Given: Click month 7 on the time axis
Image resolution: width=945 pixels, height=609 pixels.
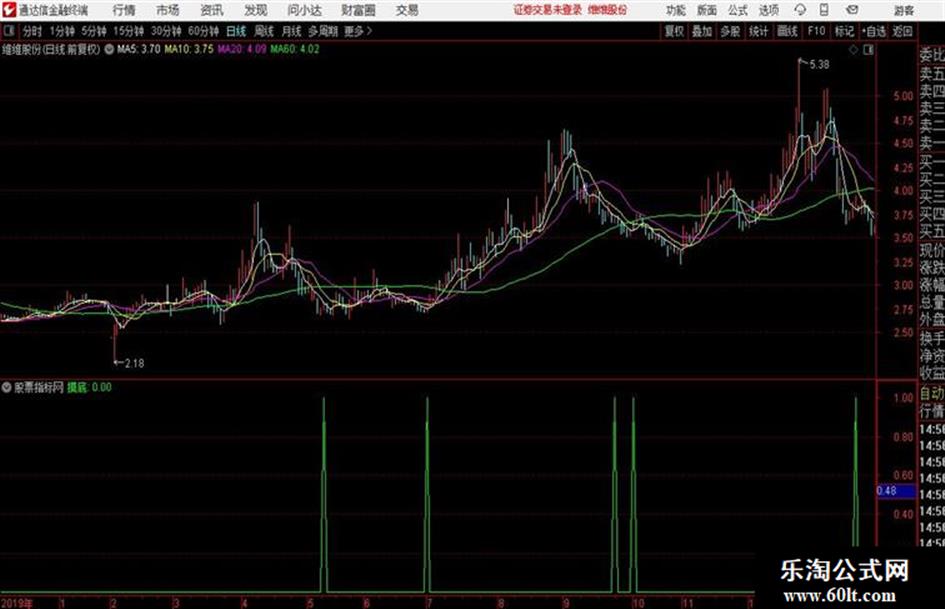Looking at the screenshot, I should (429, 603).
